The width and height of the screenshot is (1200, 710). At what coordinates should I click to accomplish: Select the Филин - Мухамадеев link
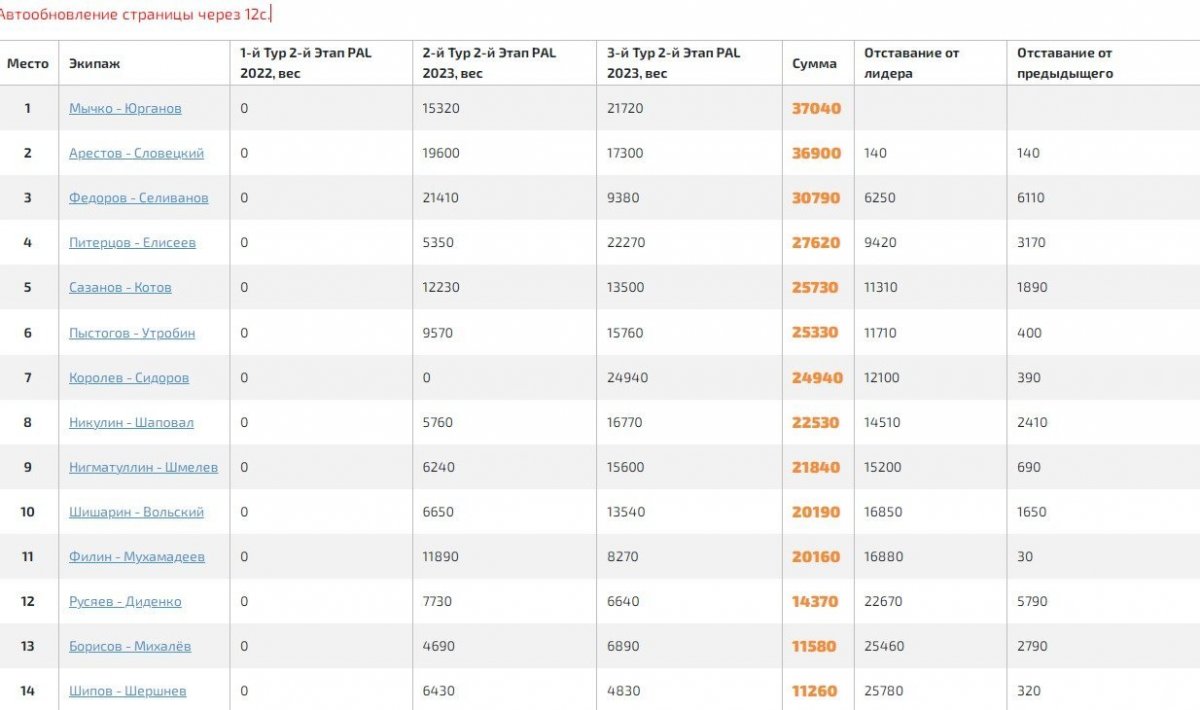coord(137,557)
